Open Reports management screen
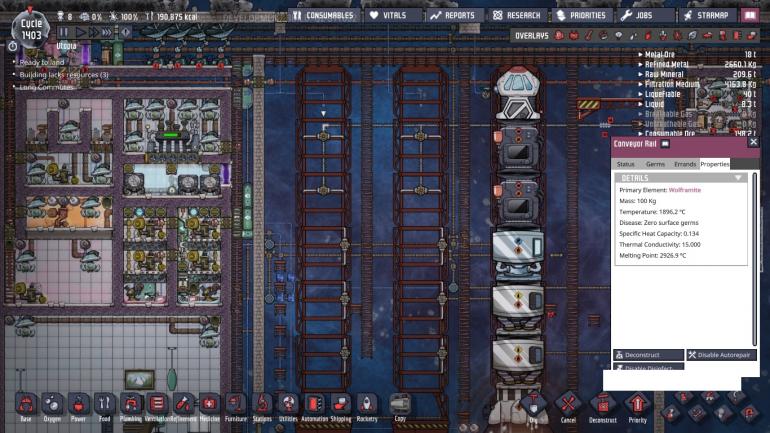The image size is (770, 433). click(x=454, y=16)
